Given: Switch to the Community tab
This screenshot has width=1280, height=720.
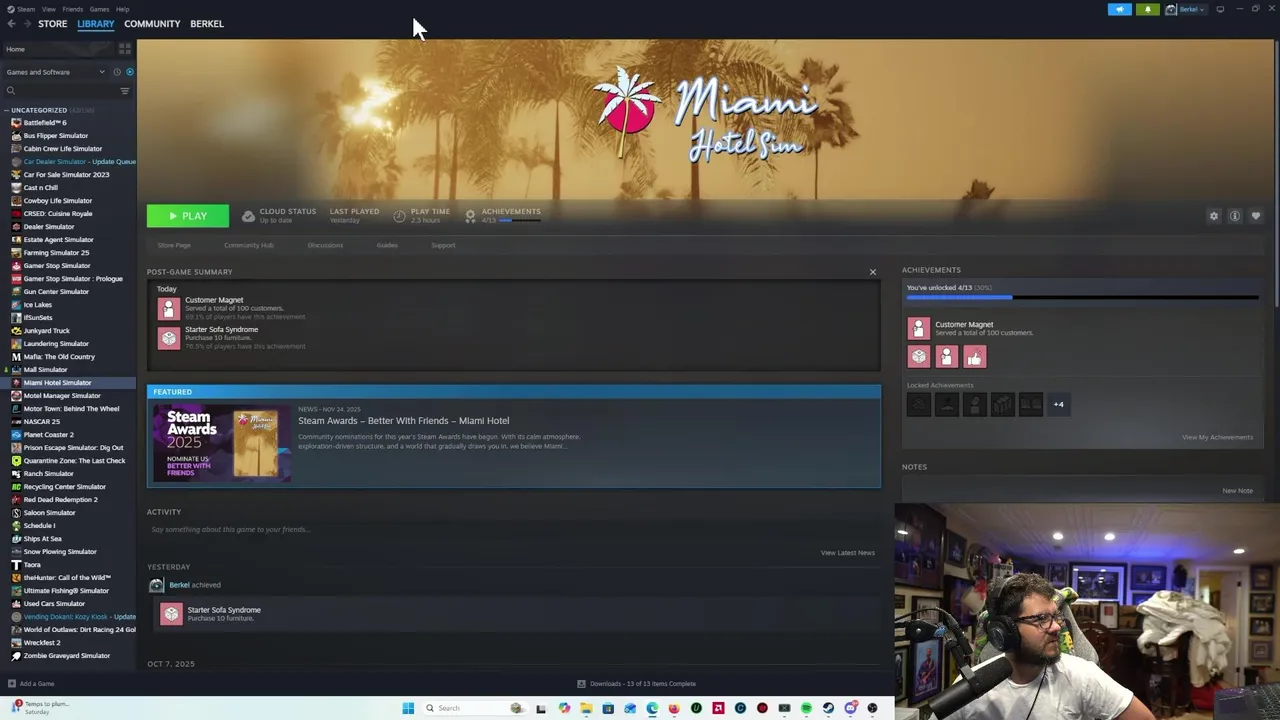Looking at the screenshot, I should tap(152, 24).
